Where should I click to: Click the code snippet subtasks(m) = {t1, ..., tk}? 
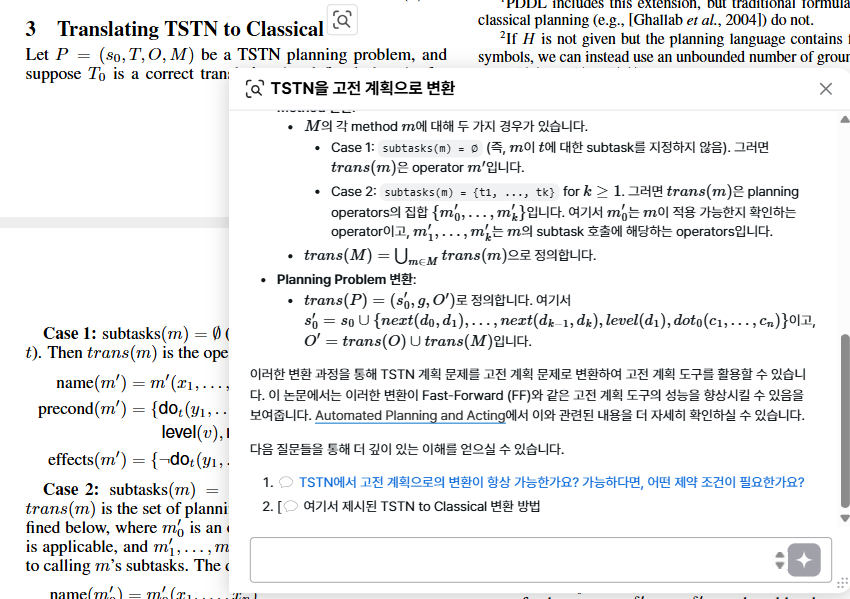click(469, 192)
